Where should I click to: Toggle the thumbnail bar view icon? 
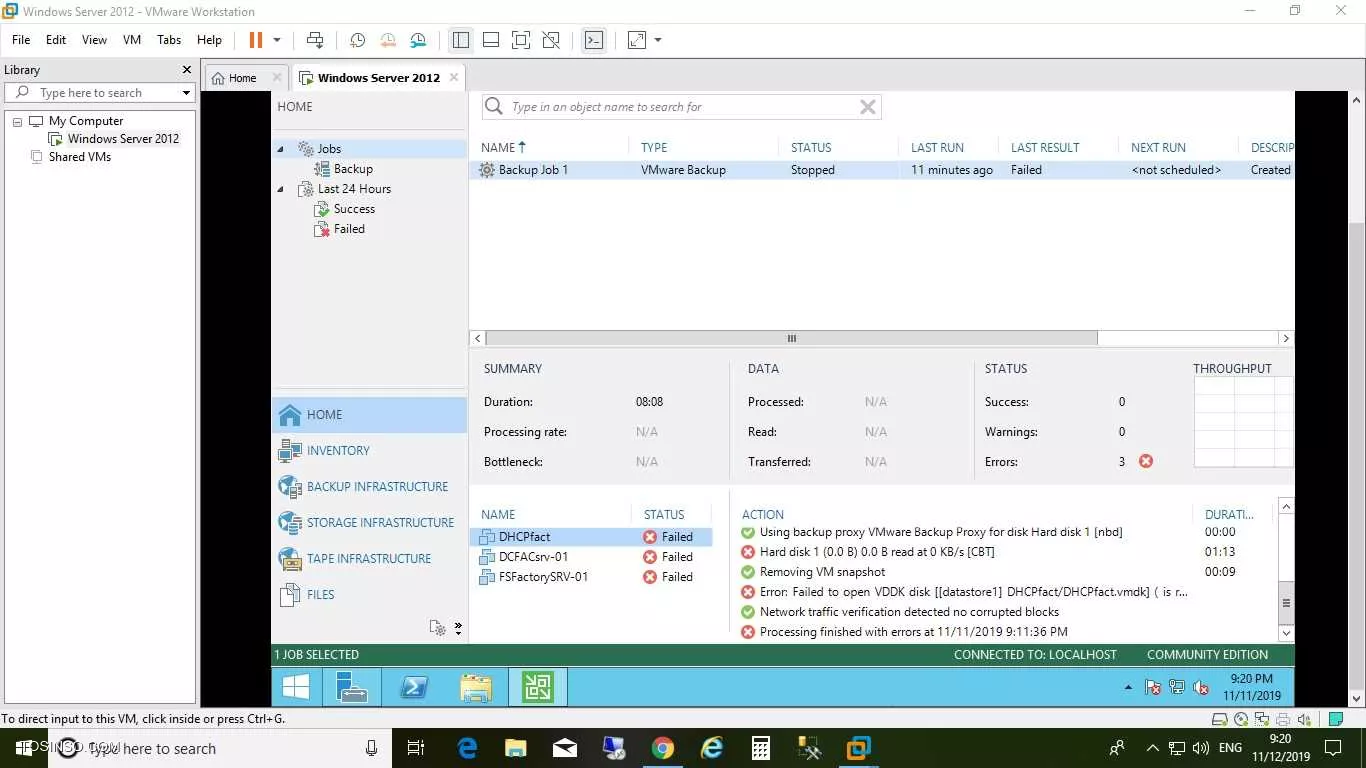click(491, 40)
